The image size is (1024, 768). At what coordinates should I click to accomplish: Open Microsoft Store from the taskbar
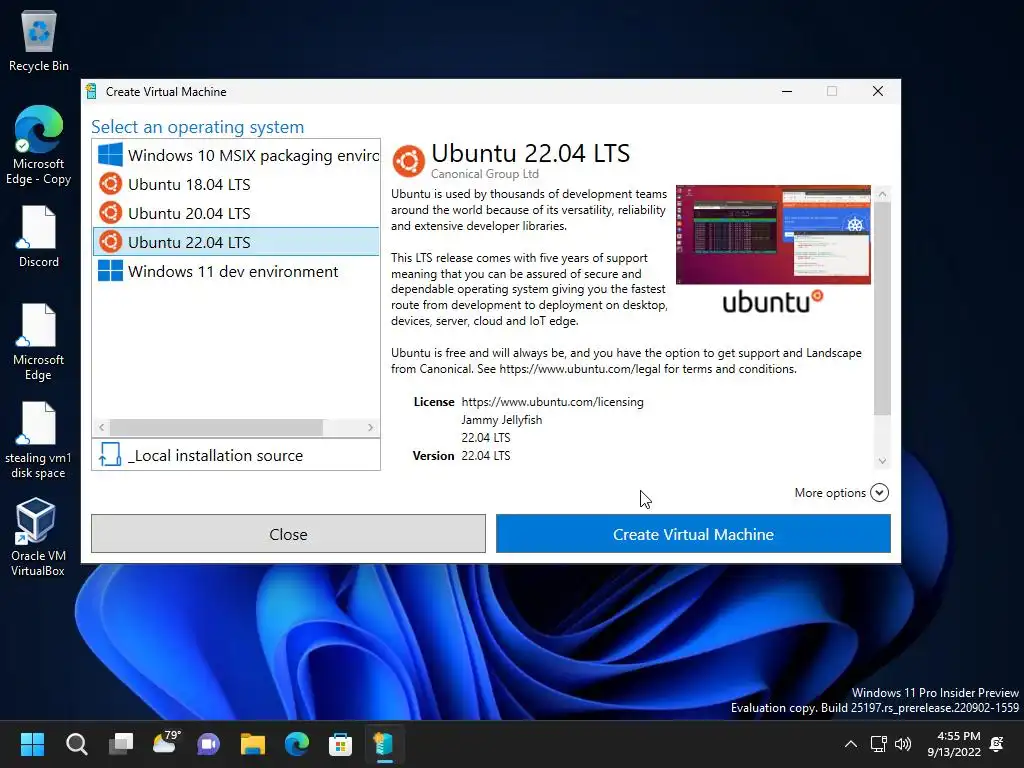click(x=340, y=744)
